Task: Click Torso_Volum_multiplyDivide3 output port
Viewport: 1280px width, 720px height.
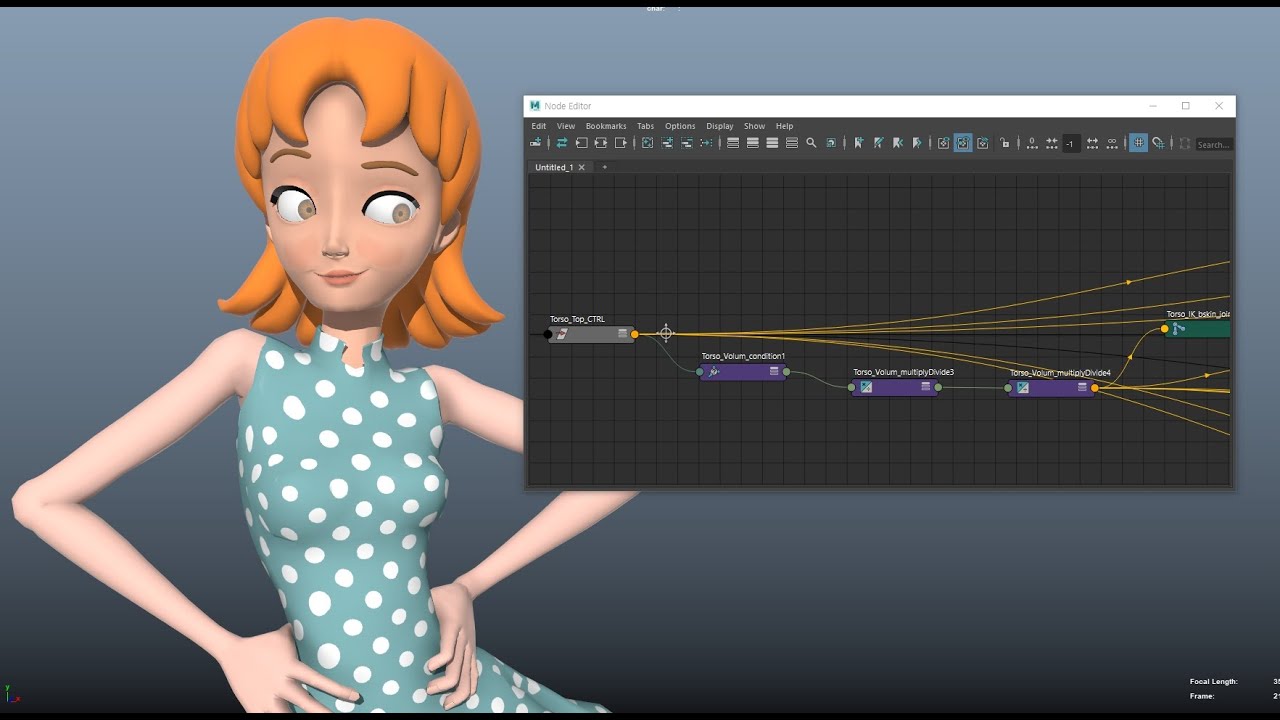Action: tap(938, 387)
